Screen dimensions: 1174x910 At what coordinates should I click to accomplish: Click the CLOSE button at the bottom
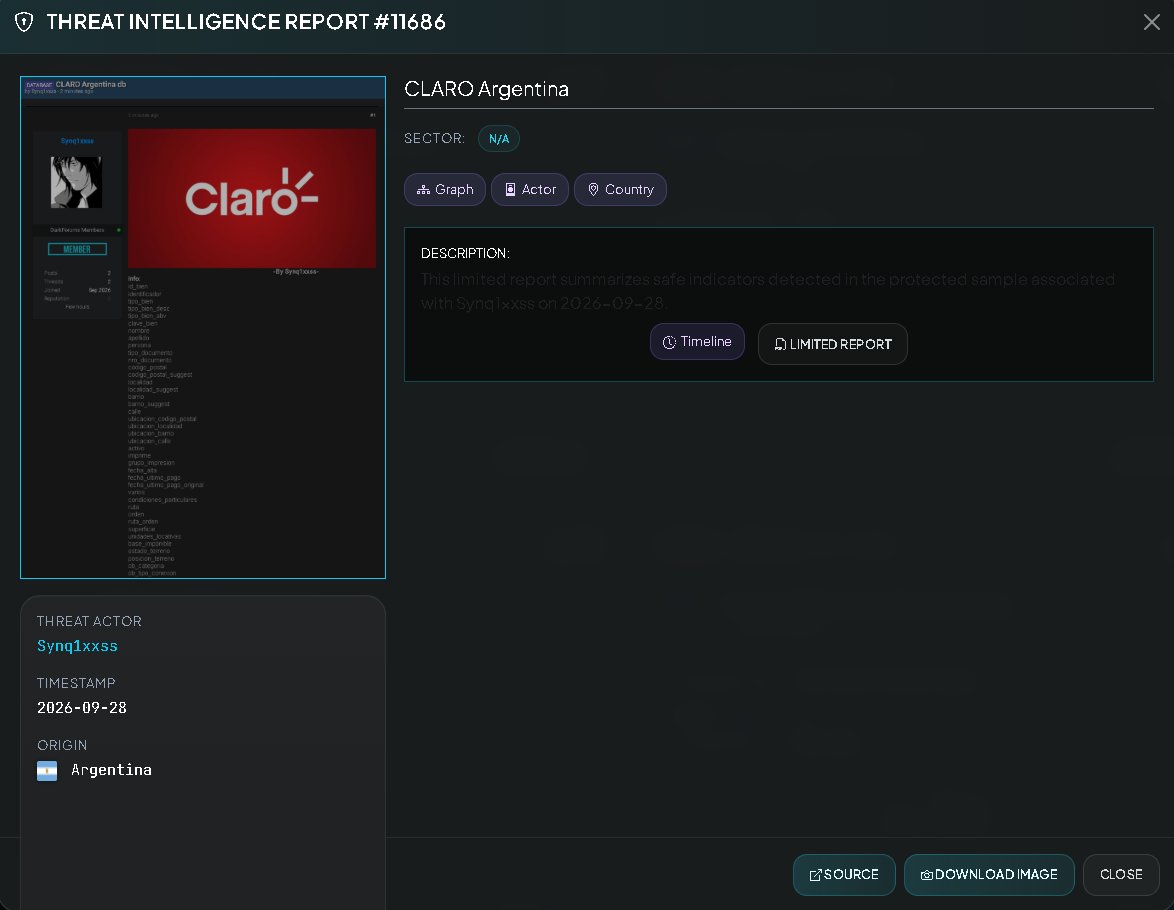click(1121, 875)
